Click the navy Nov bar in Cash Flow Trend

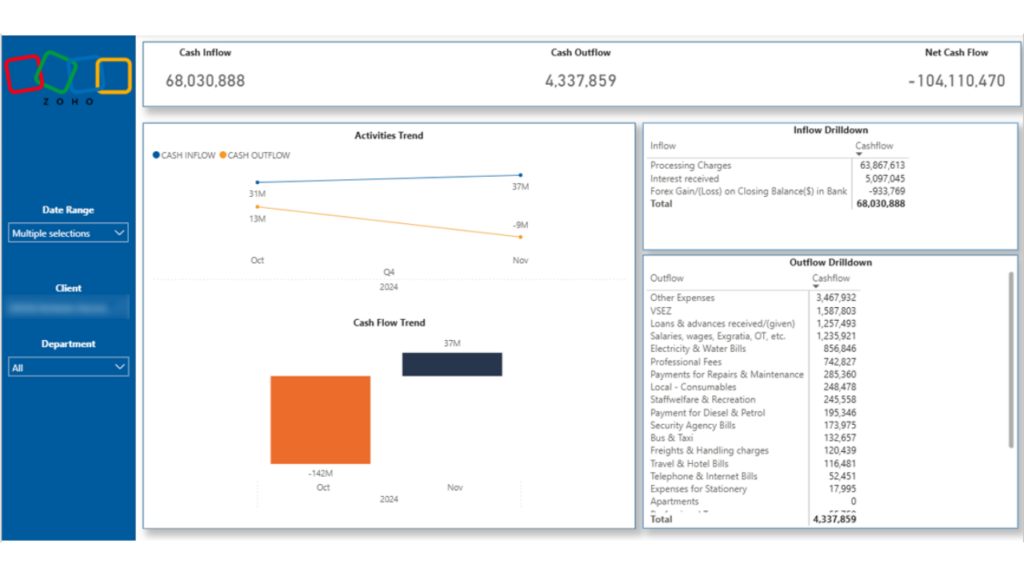click(452, 364)
